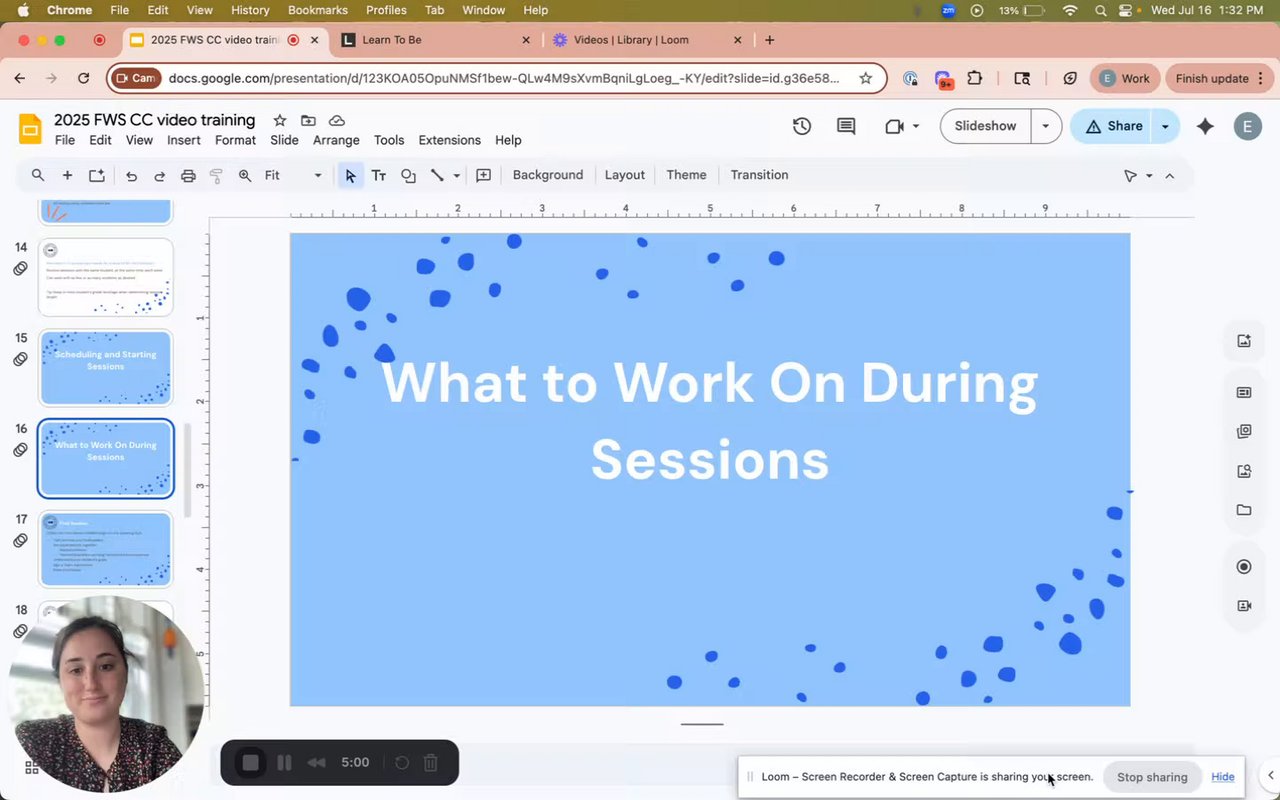The image size is (1280, 800).
Task: Open macOS Spotlight search icon
Action: (1100, 10)
